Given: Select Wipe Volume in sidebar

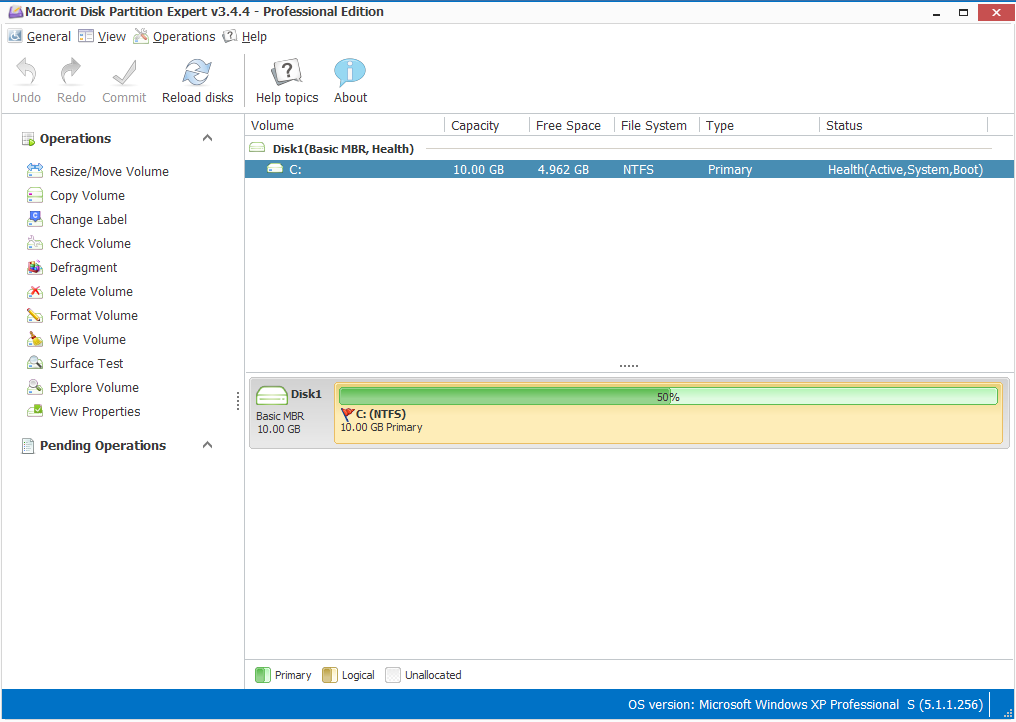Looking at the screenshot, I should pos(87,339).
